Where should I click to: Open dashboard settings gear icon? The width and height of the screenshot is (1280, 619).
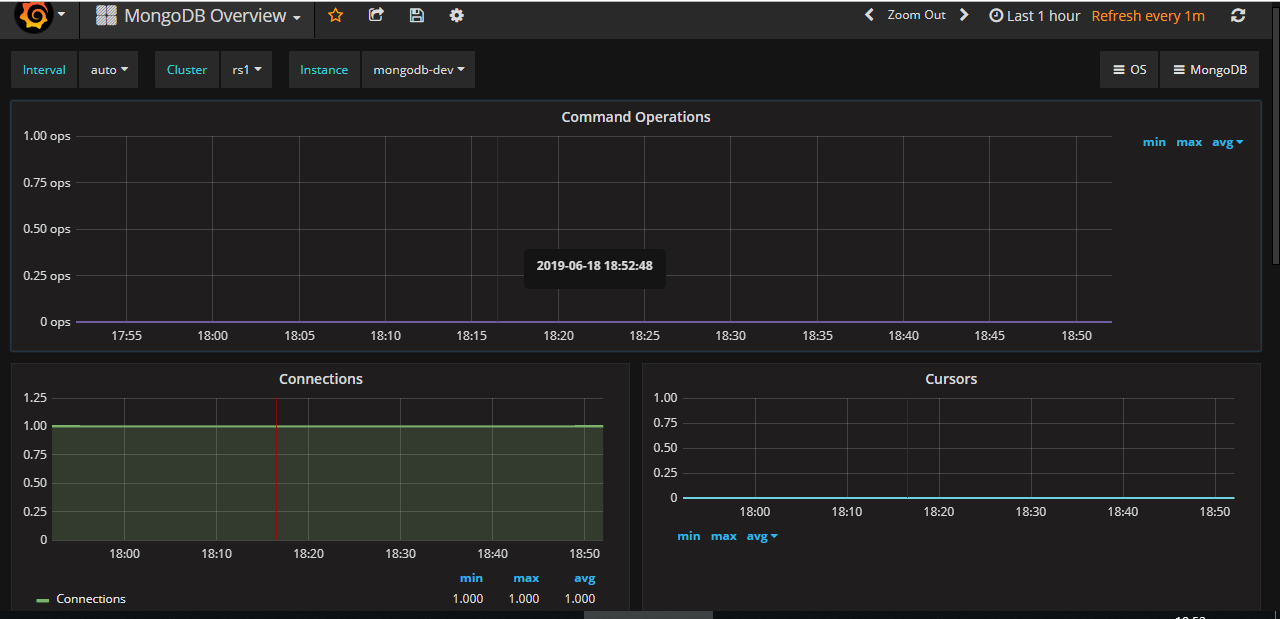tap(457, 15)
